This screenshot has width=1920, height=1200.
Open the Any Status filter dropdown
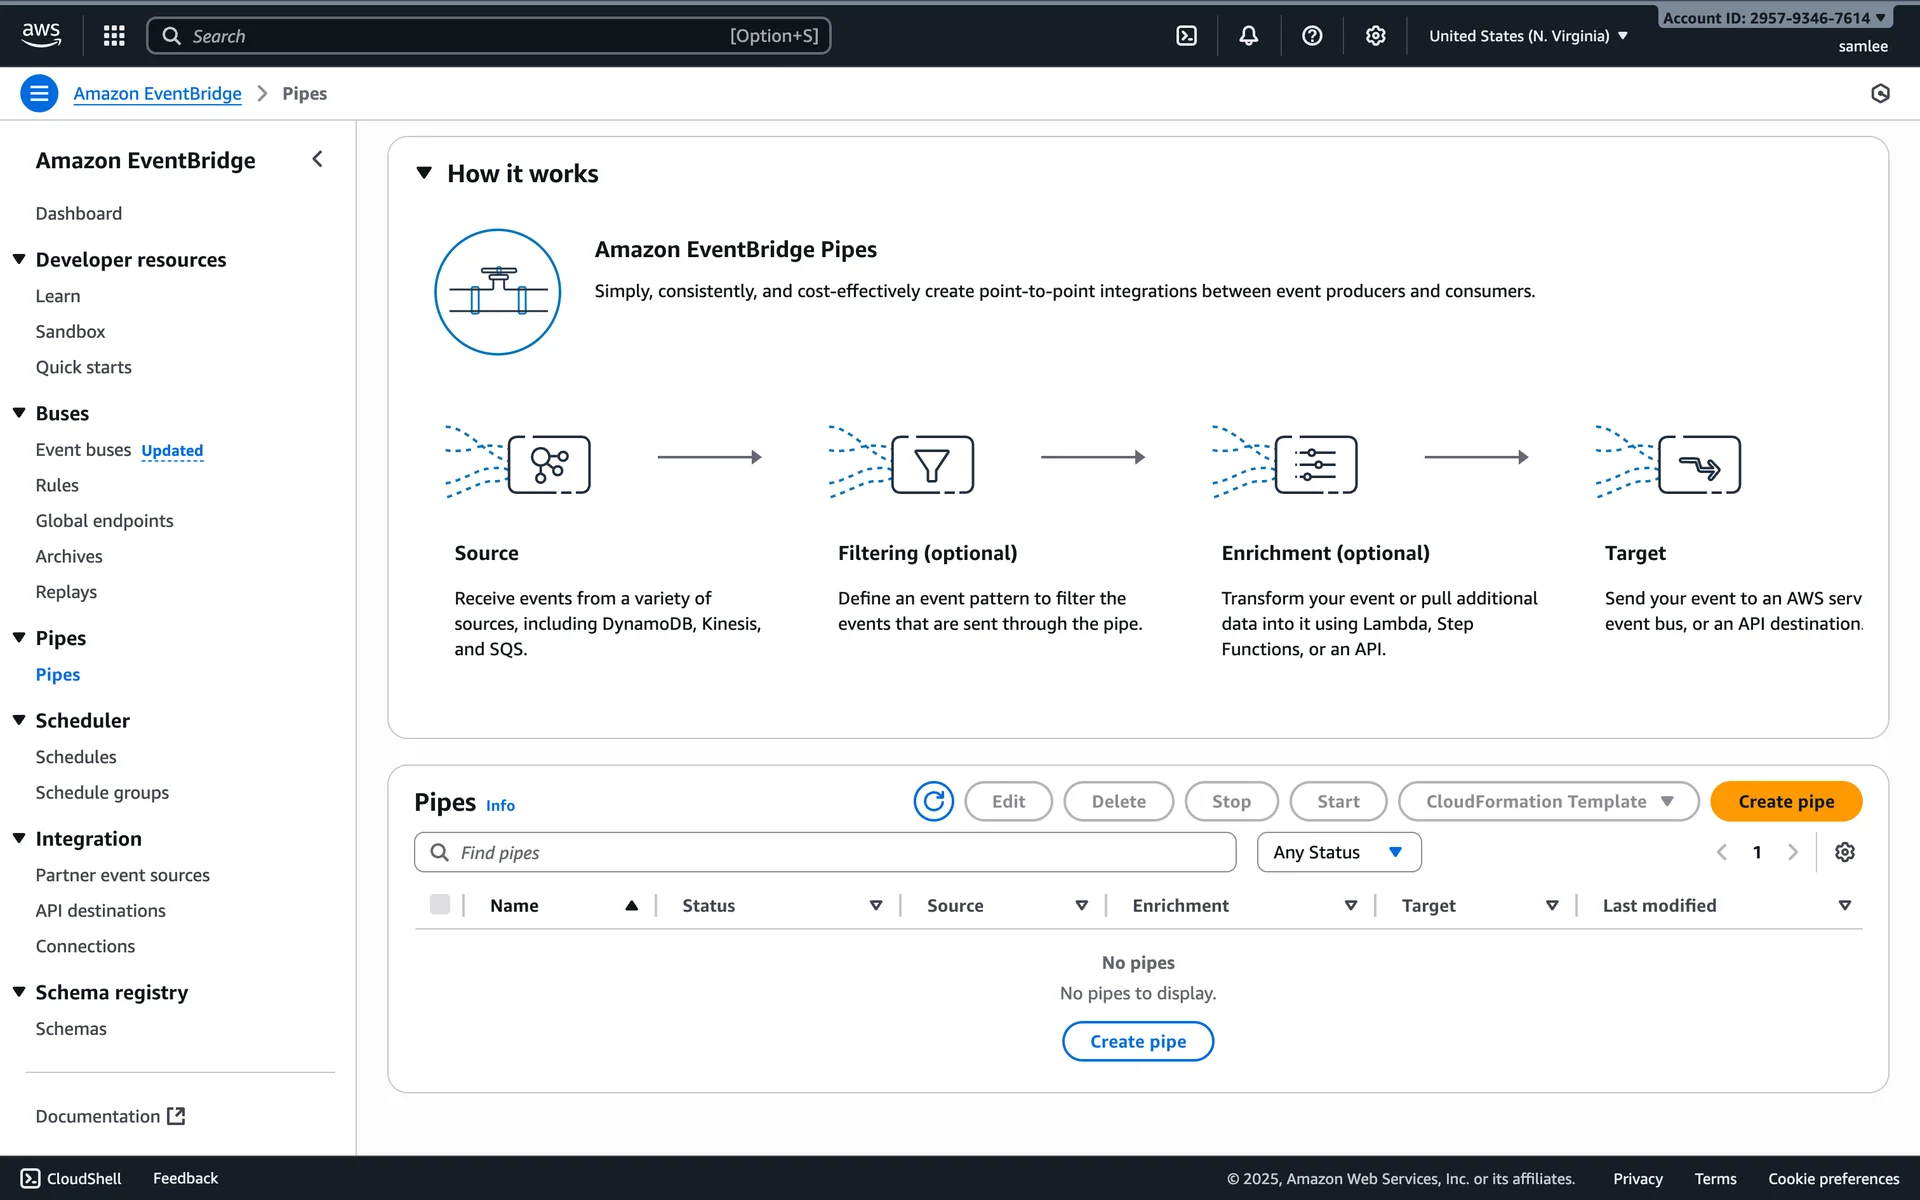1338,852
